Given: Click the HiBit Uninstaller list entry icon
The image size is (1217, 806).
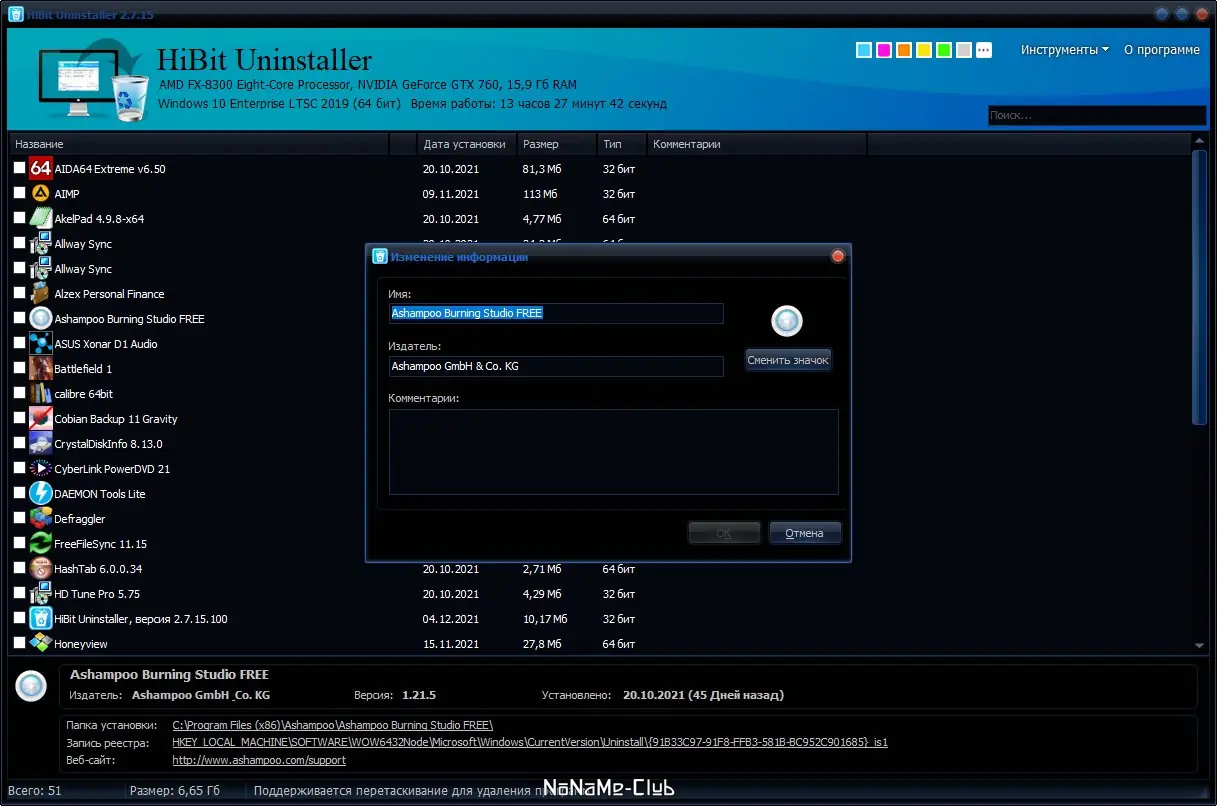Looking at the screenshot, I should [x=41, y=618].
